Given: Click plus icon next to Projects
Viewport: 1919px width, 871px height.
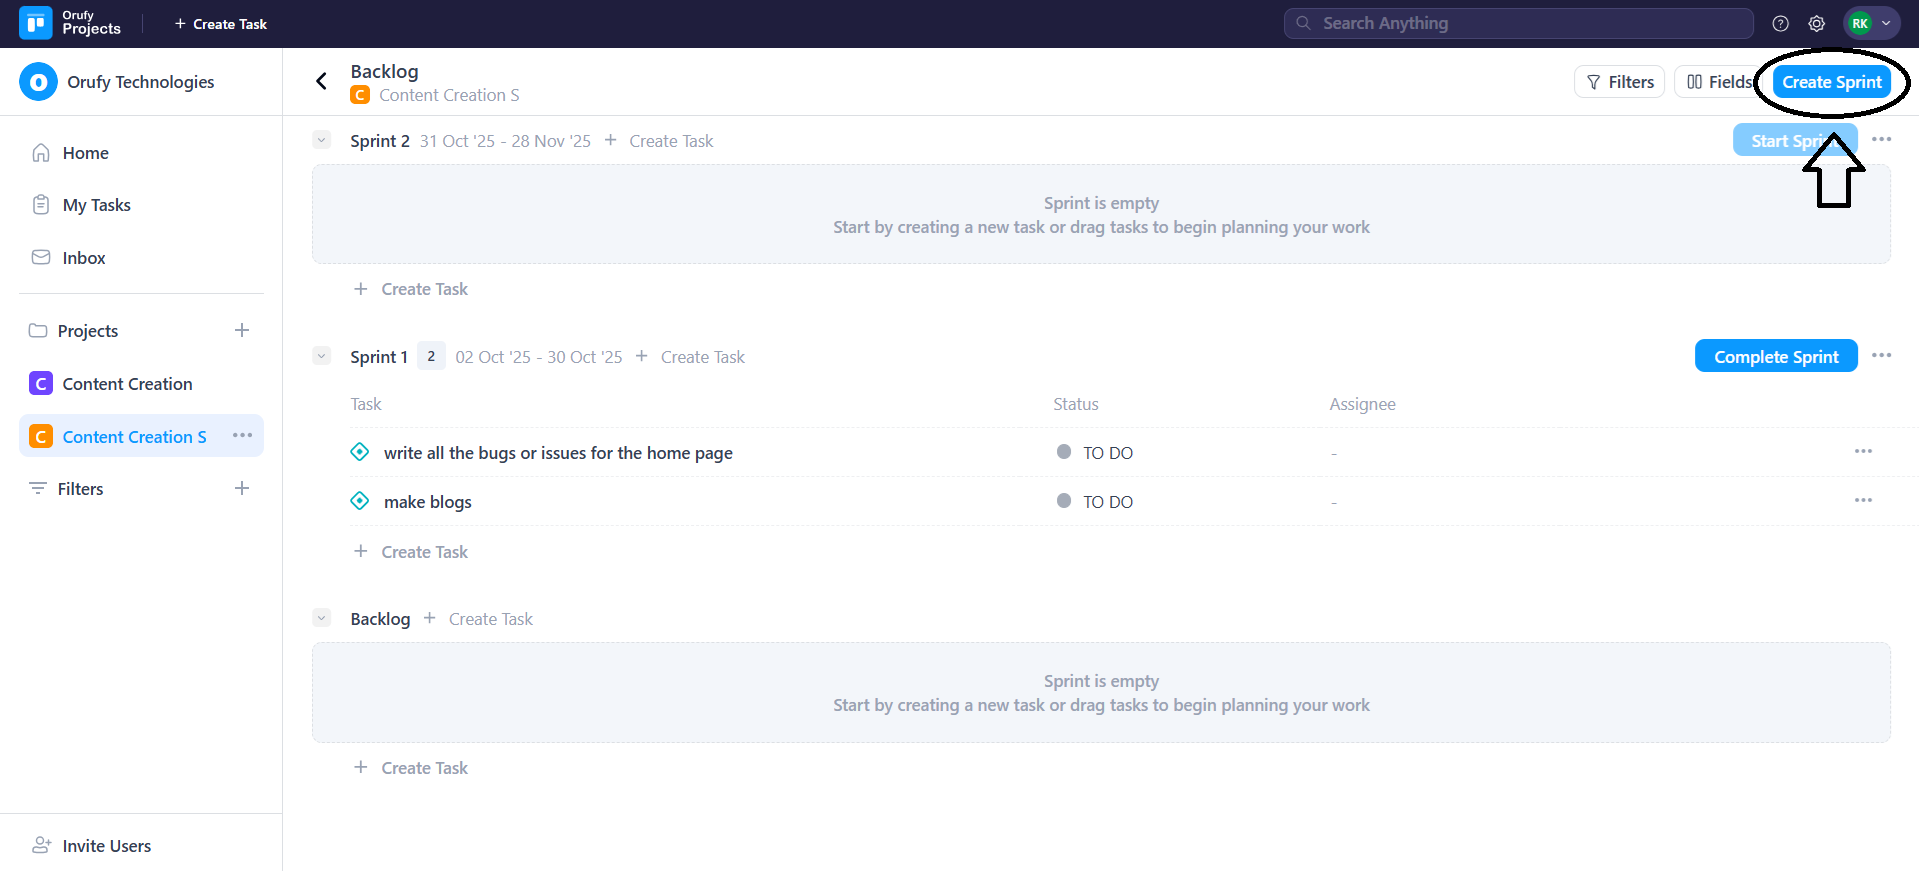Looking at the screenshot, I should click(x=242, y=331).
